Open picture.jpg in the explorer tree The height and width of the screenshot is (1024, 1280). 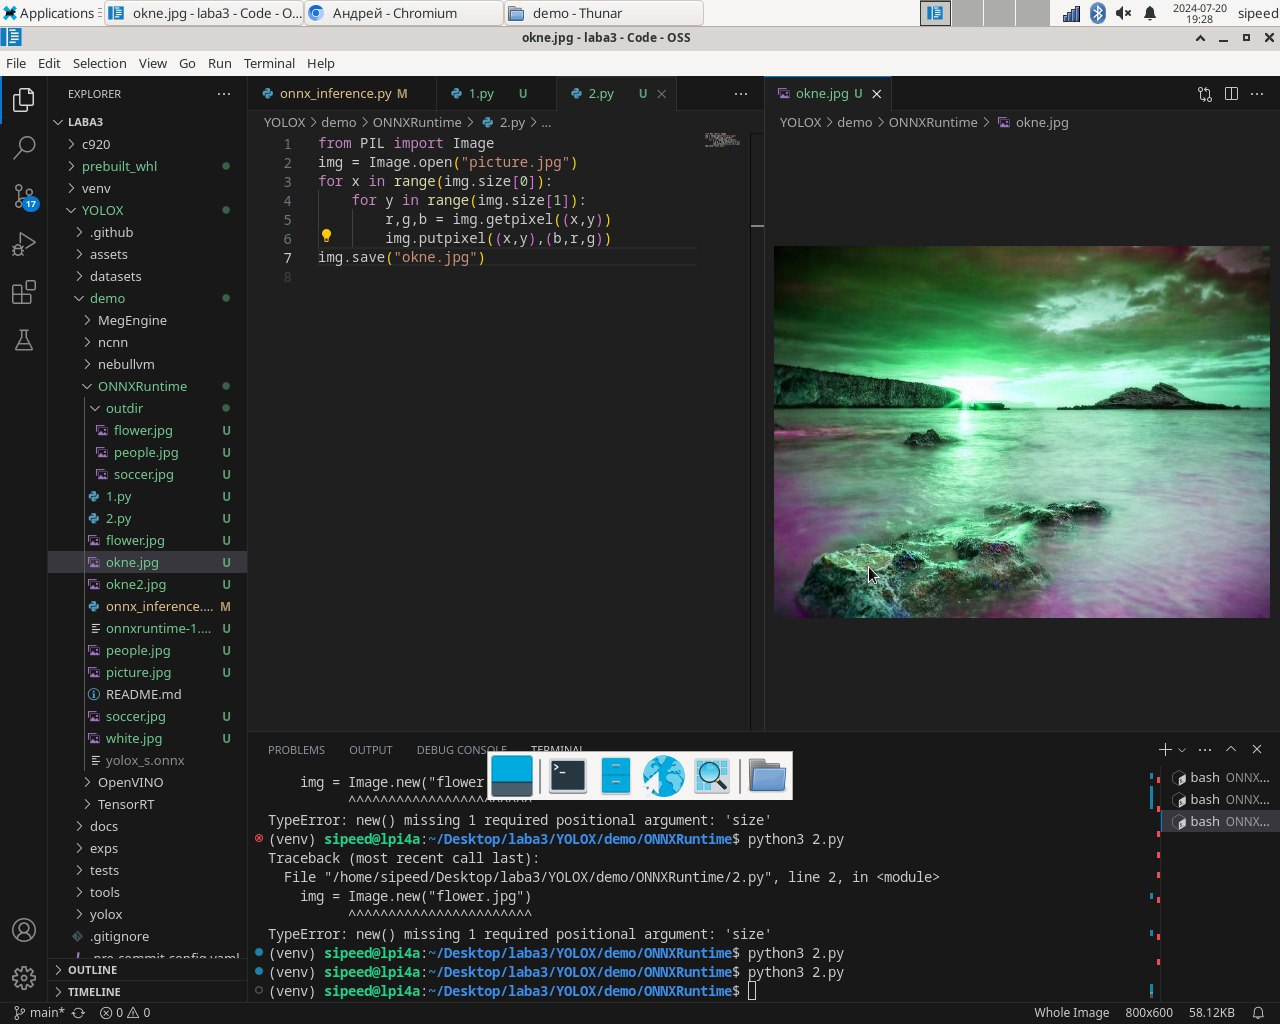(138, 672)
